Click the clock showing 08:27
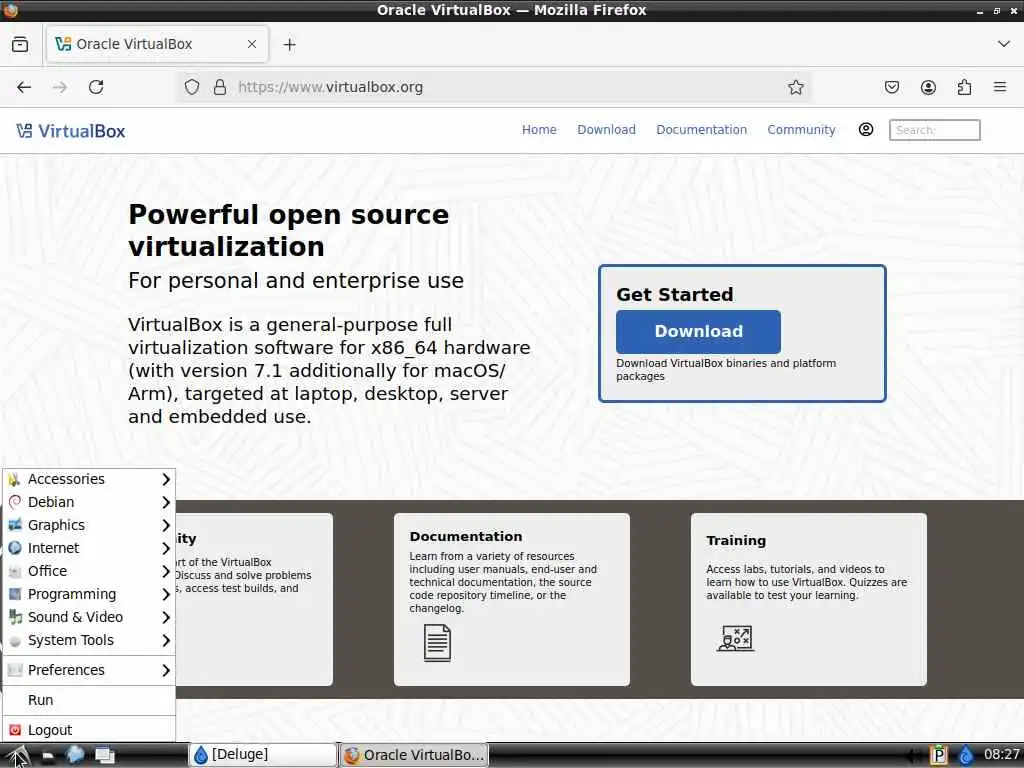 click(1001, 755)
